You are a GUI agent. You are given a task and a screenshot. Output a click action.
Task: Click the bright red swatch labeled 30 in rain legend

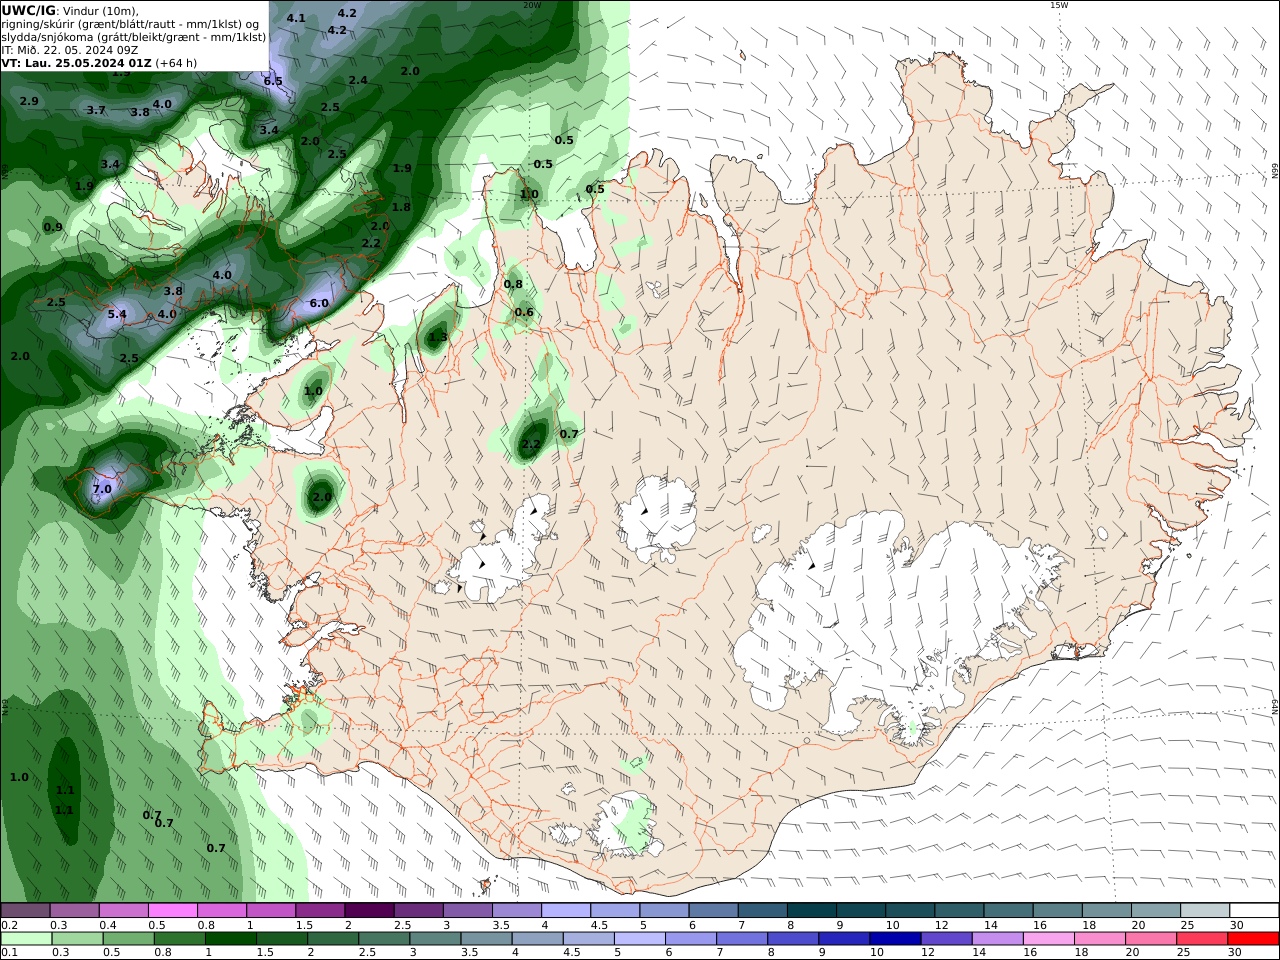point(1254,939)
